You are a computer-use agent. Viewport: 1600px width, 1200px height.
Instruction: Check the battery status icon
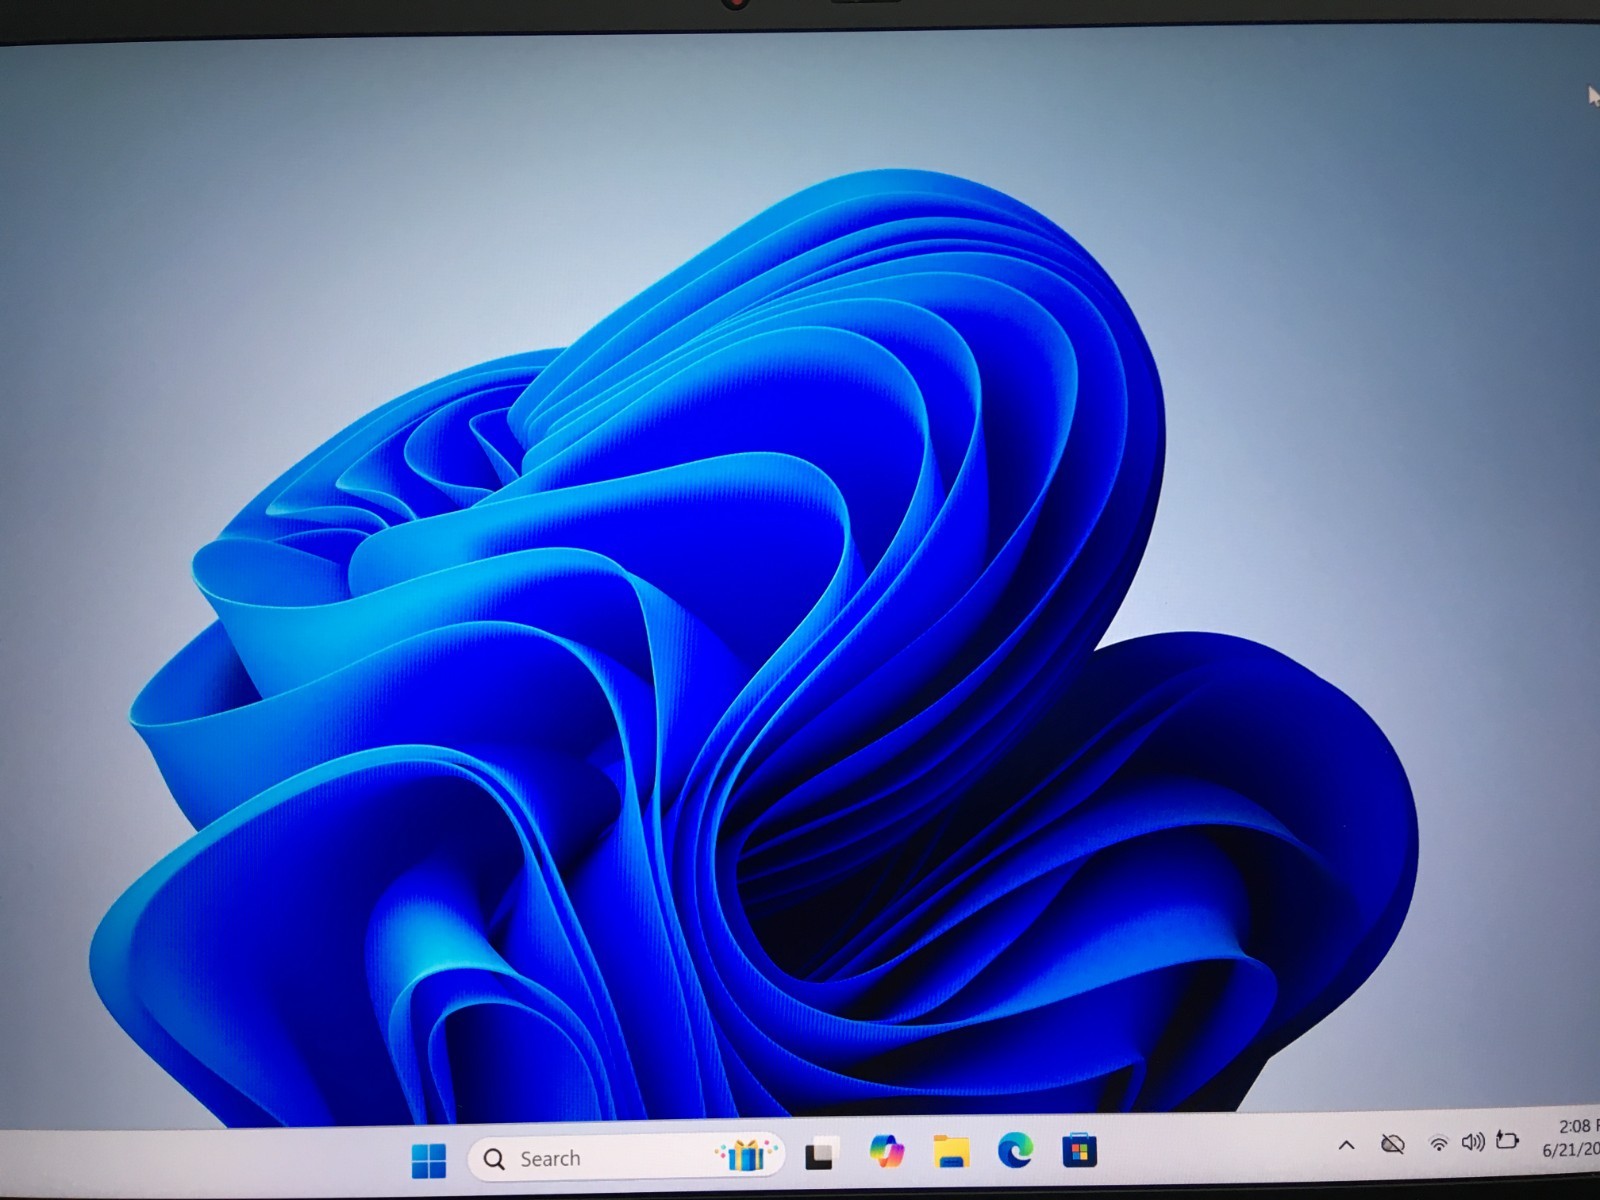point(1507,1139)
